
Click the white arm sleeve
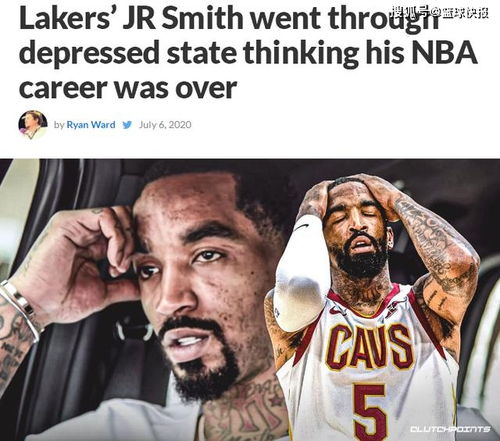point(302,275)
